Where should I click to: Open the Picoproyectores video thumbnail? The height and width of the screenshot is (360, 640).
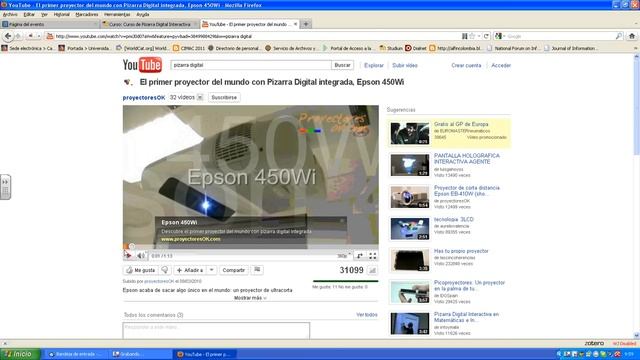coord(409,292)
